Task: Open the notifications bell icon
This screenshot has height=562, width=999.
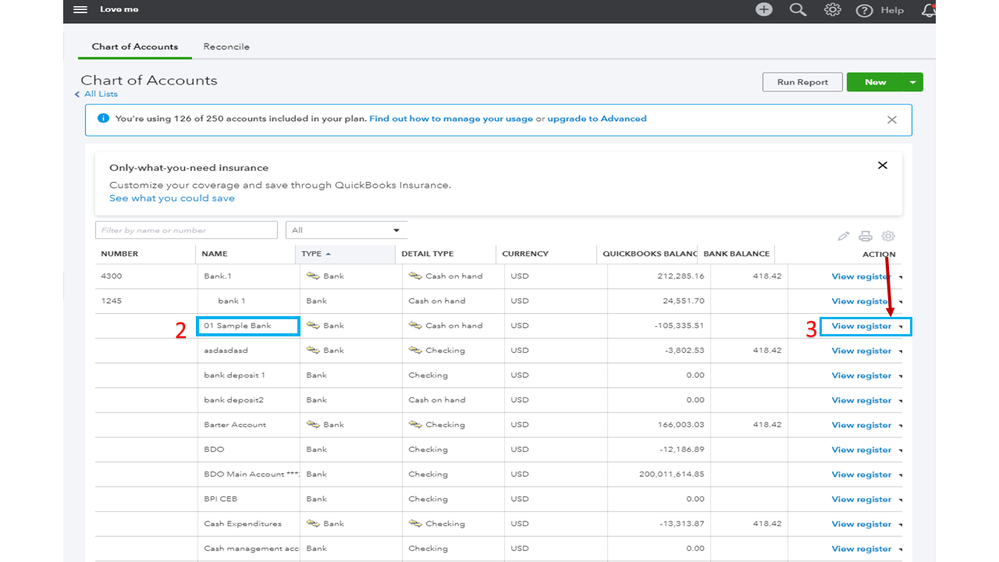Action: (x=928, y=10)
